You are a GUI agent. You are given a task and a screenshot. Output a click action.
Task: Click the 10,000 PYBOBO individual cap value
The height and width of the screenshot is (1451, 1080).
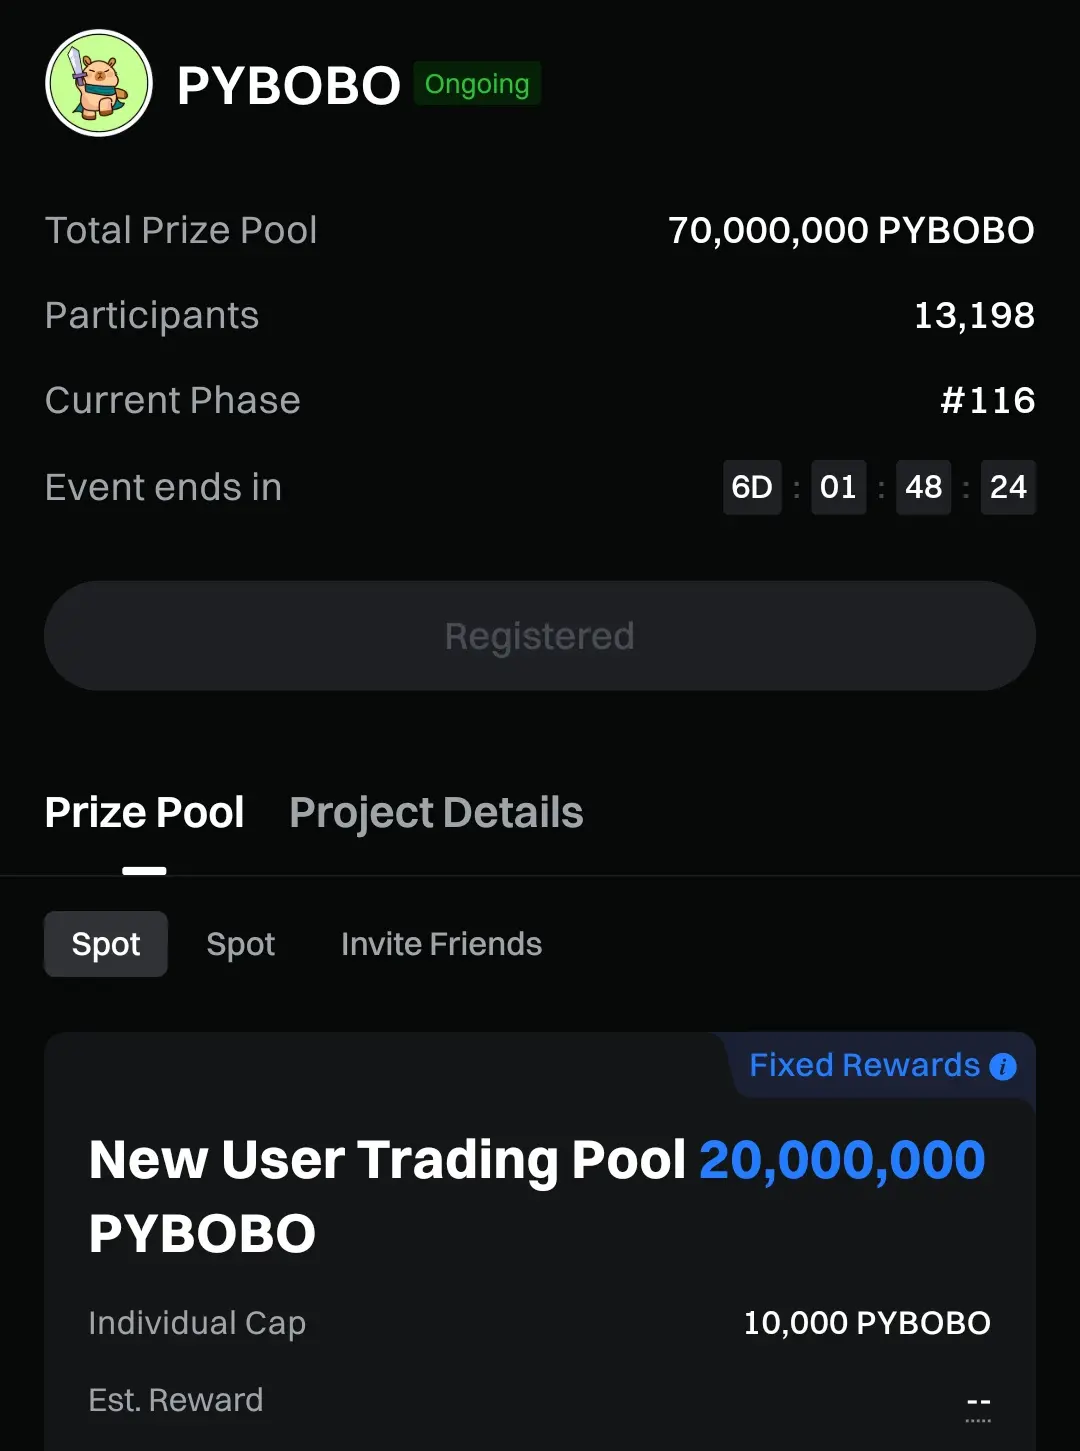pos(867,1323)
